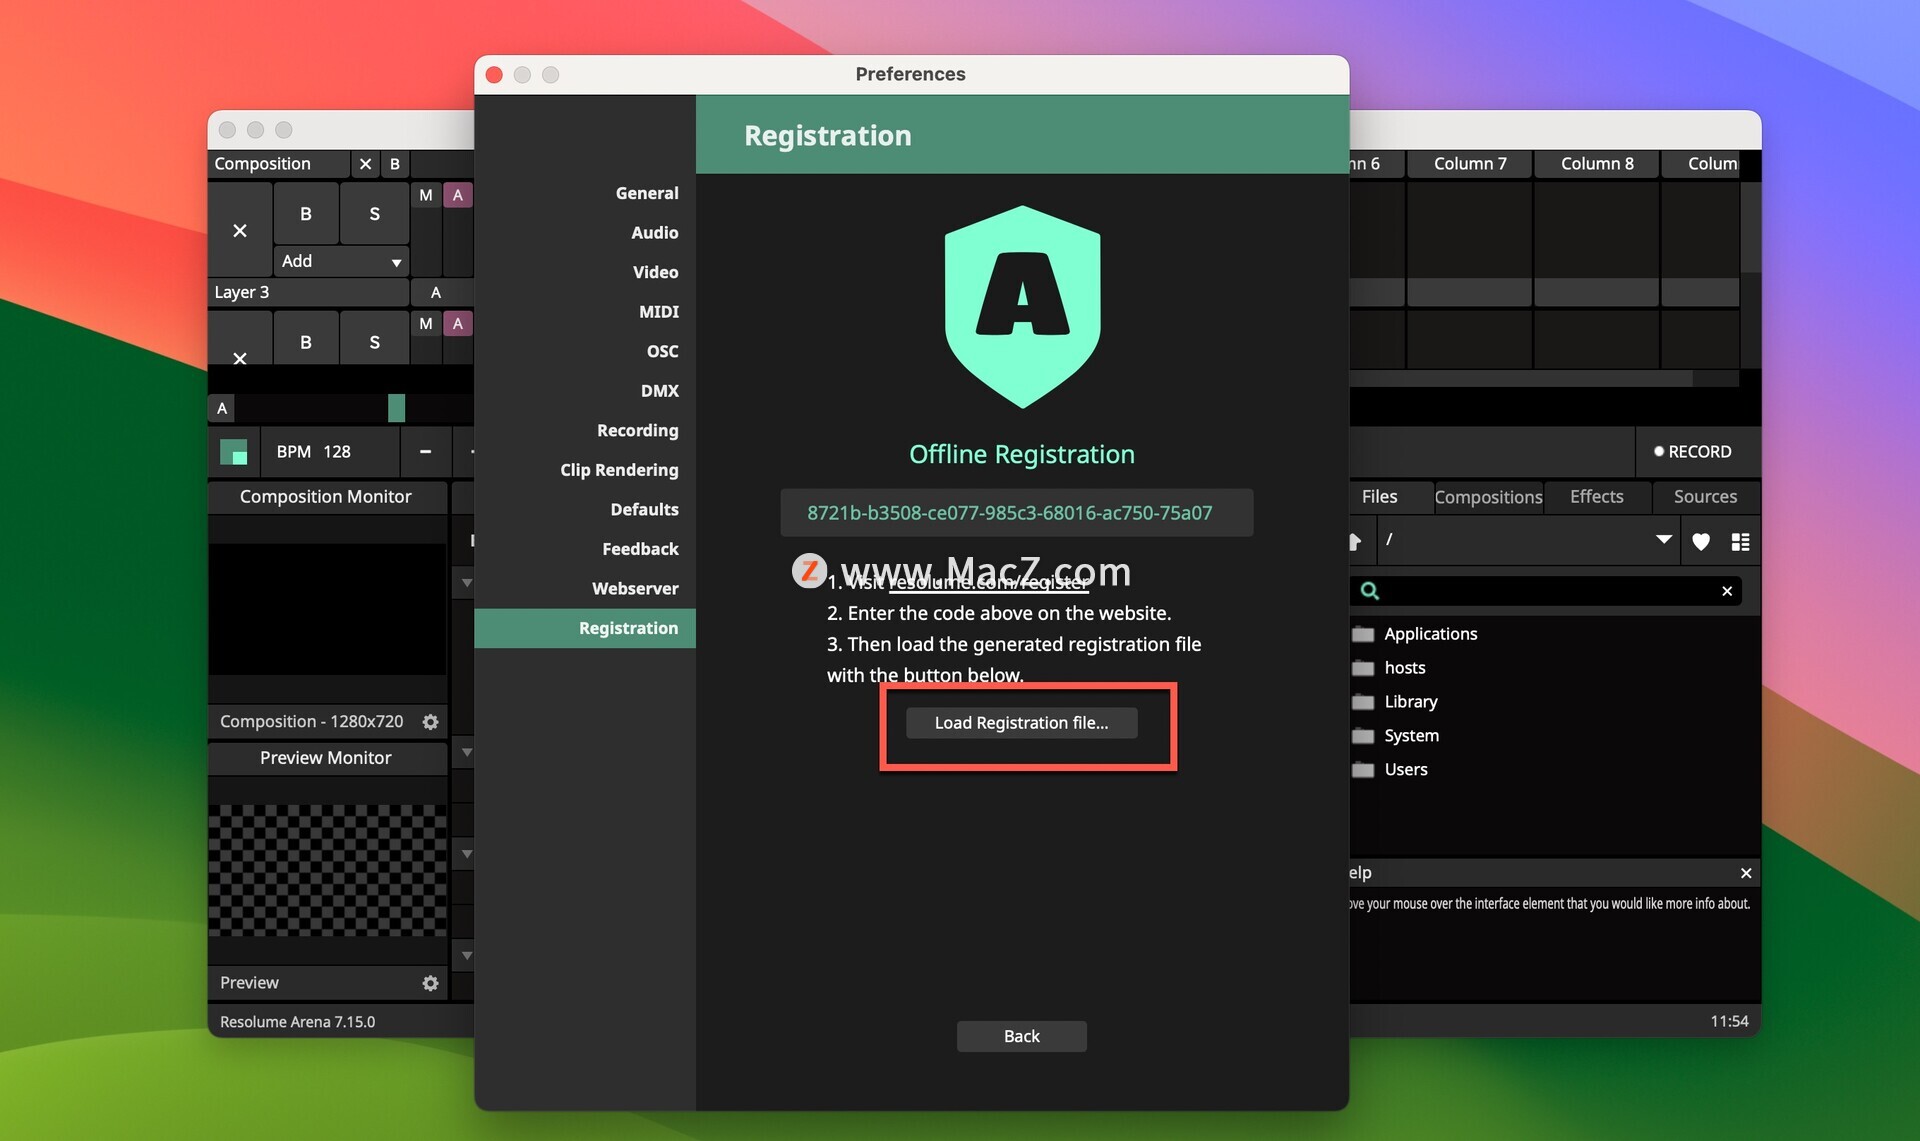Image resolution: width=1920 pixels, height=1141 pixels.
Task: Click Load Registration file button
Action: tap(1021, 723)
